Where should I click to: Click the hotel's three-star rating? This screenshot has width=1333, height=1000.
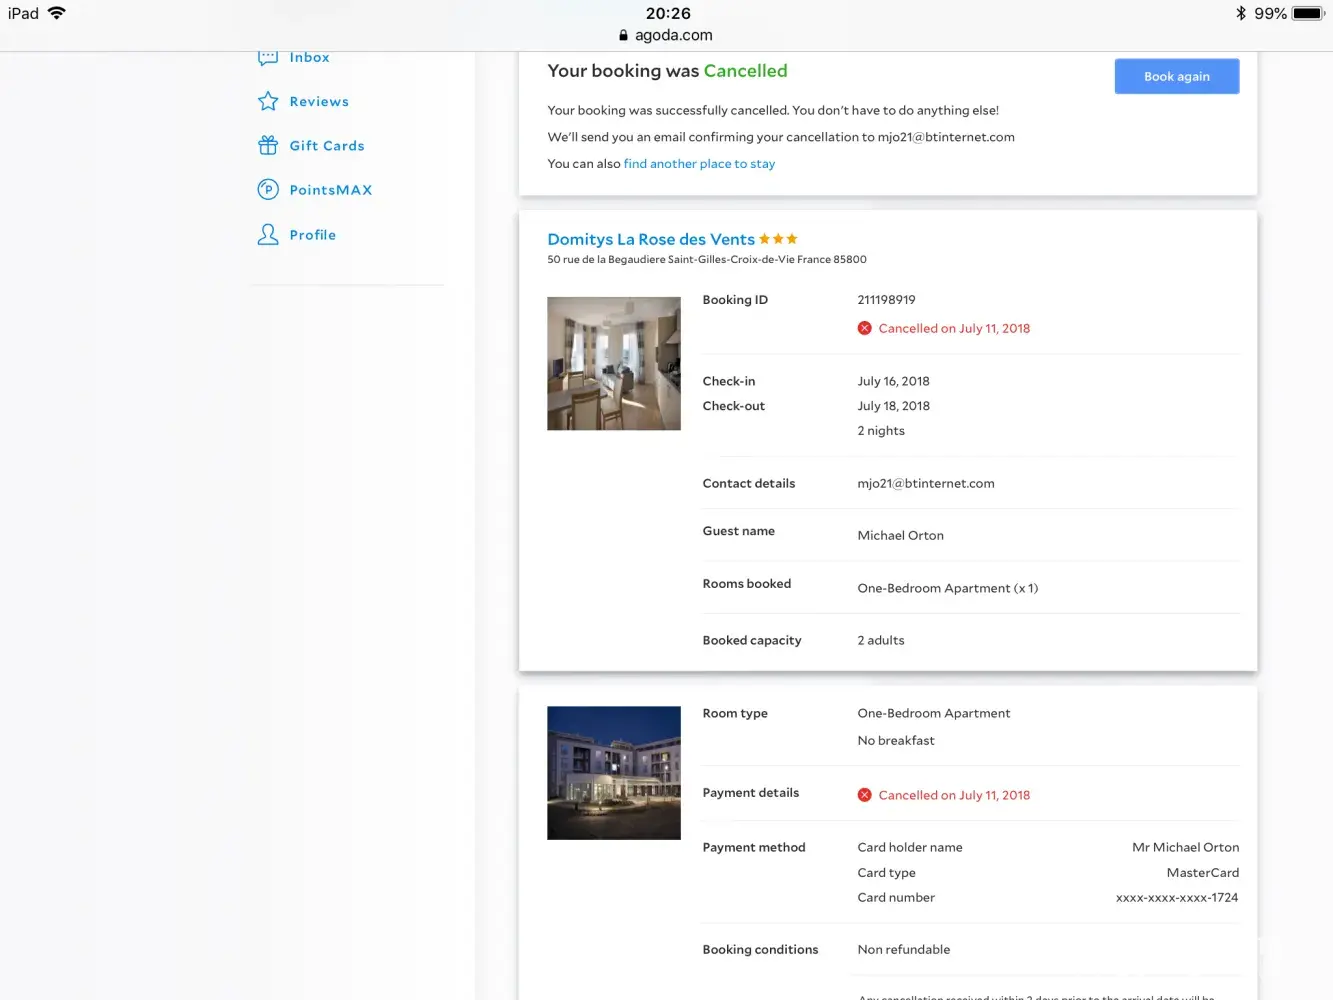pyautogui.click(x=778, y=239)
